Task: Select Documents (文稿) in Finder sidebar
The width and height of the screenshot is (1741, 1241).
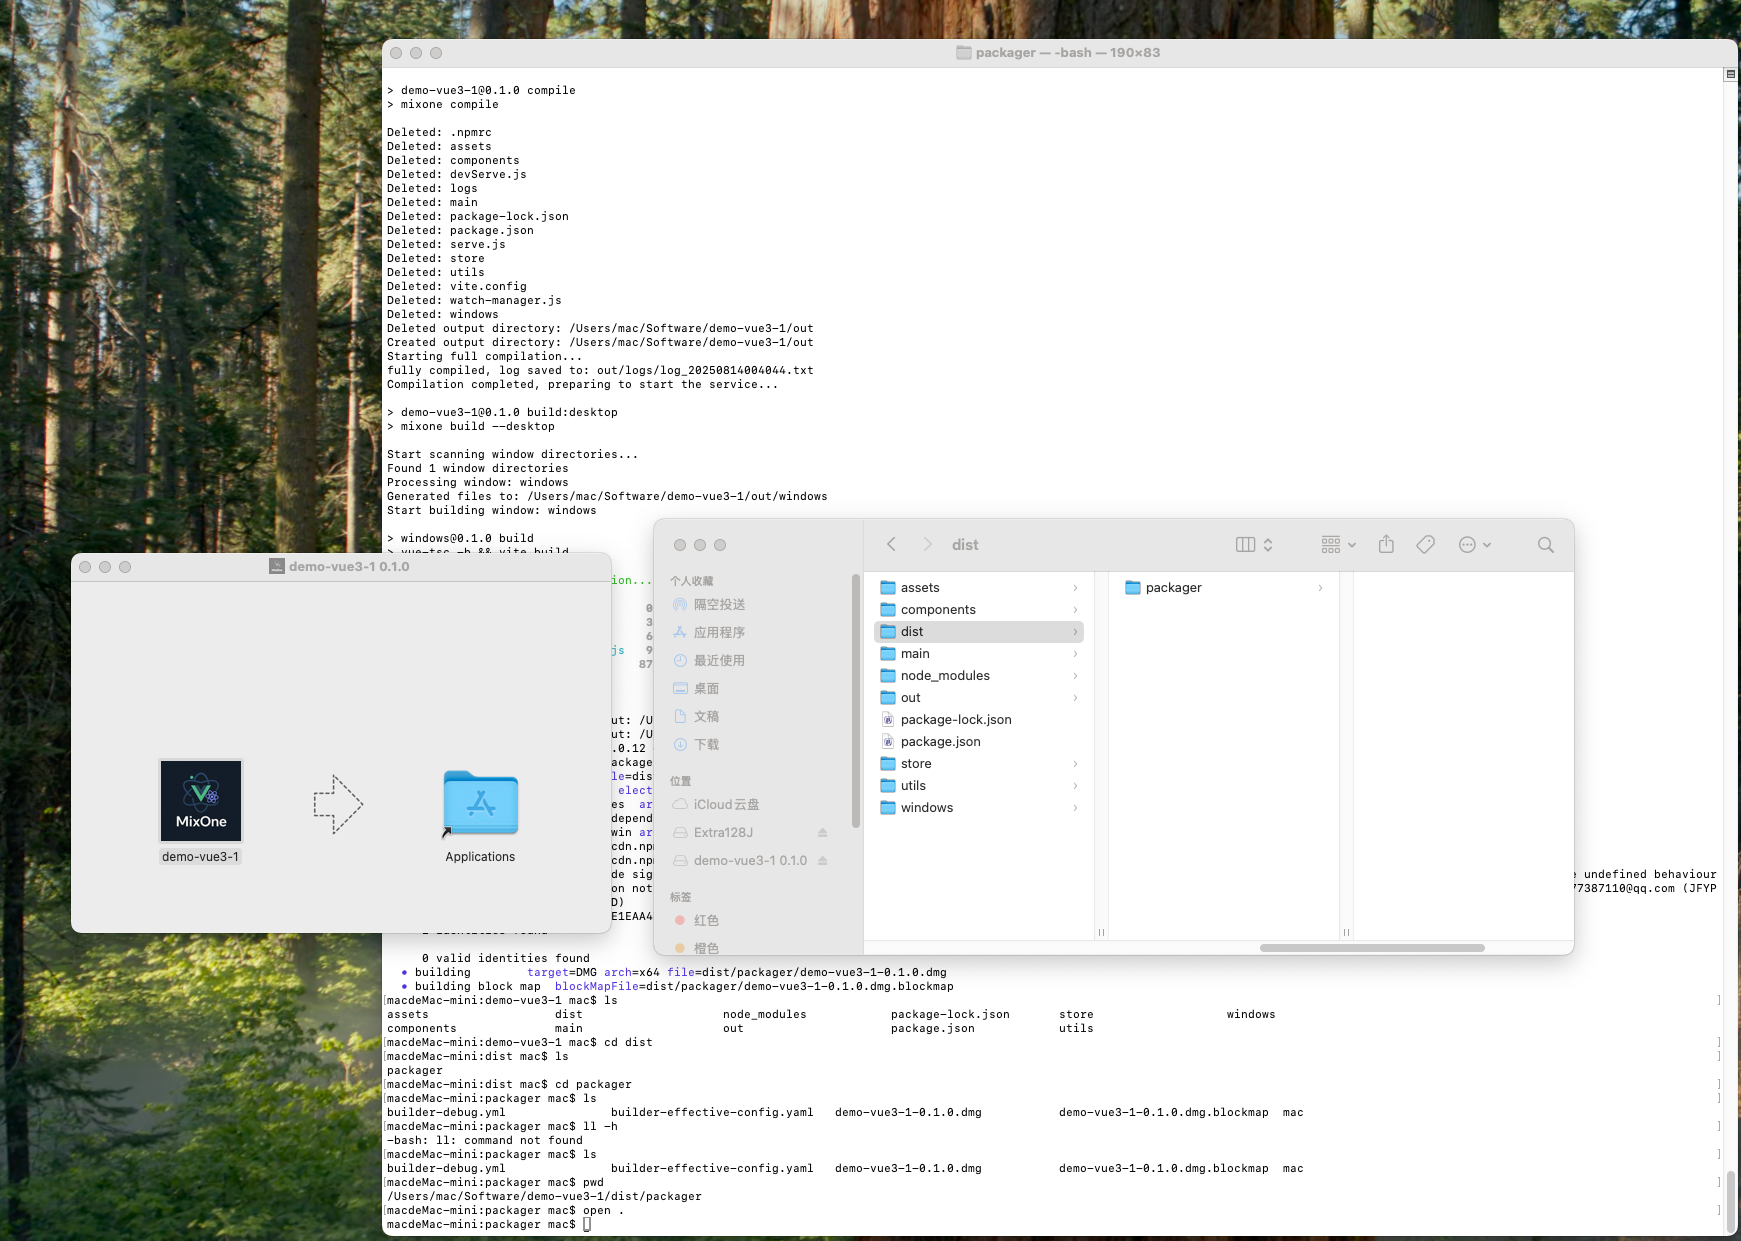Action: click(696, 716)
